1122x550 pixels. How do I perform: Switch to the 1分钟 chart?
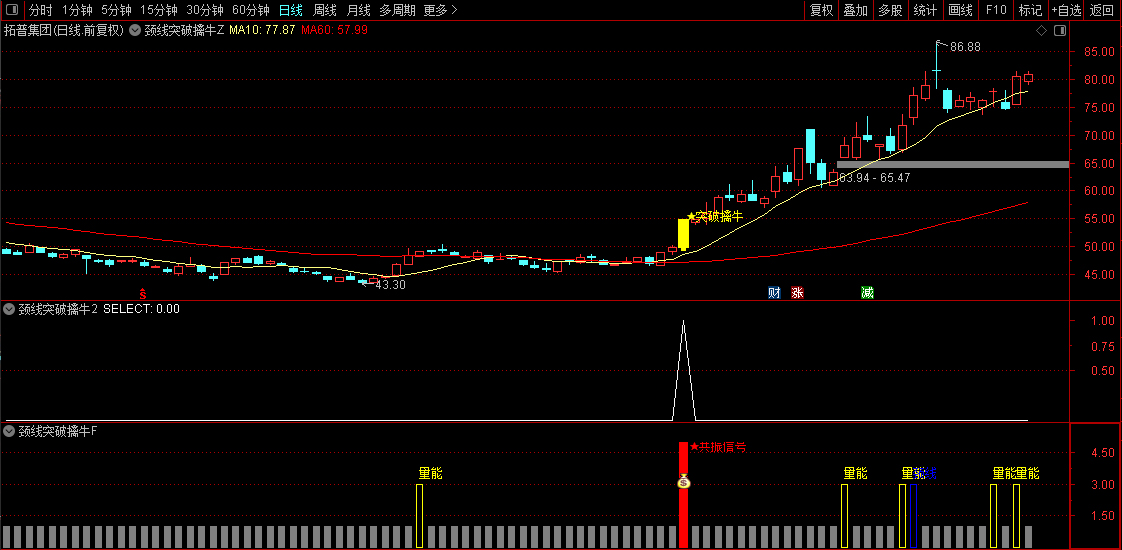click(77, 10)
